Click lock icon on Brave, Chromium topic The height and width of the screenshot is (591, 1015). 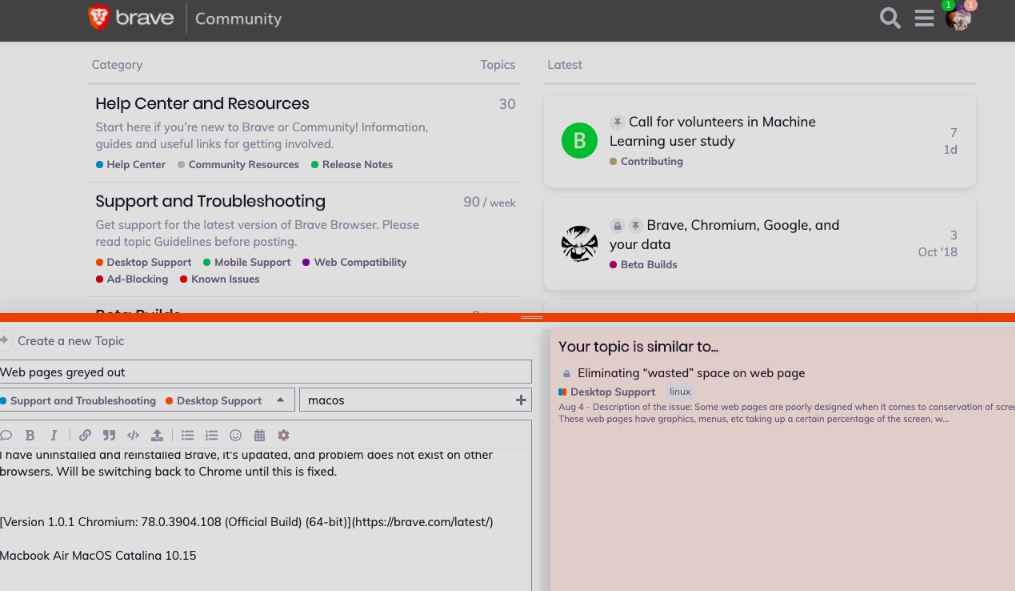pyautogui.click(x=617, y=225)
